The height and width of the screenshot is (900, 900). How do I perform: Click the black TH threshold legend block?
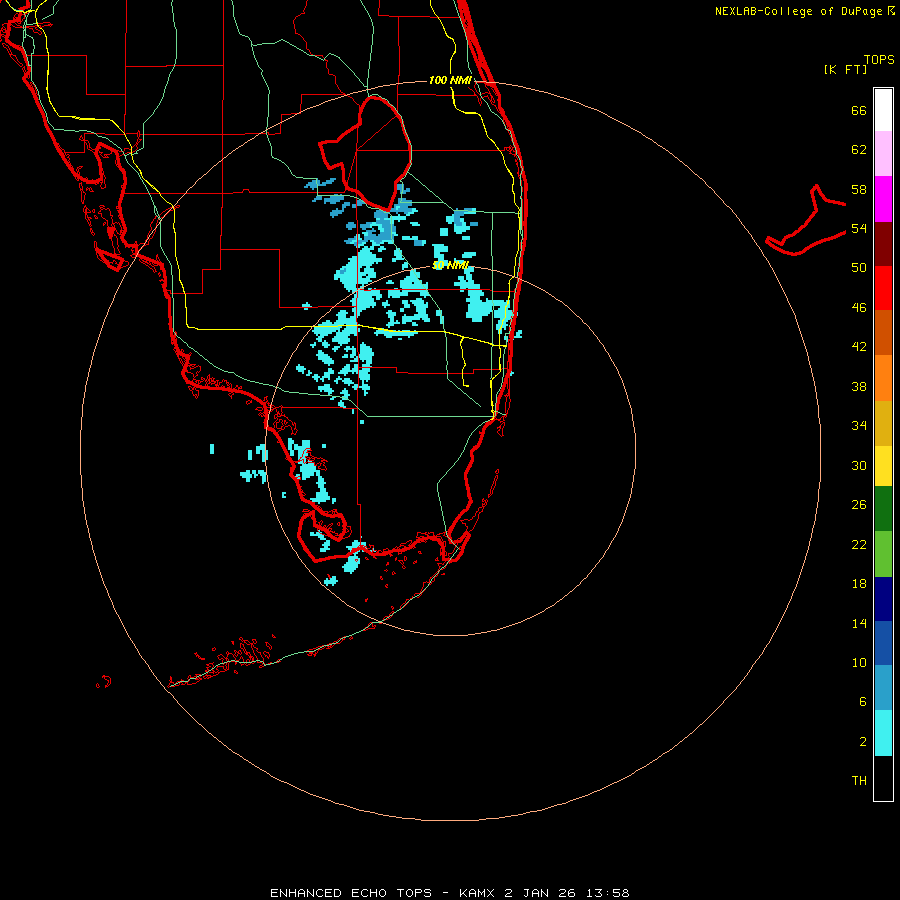(883, 778)
